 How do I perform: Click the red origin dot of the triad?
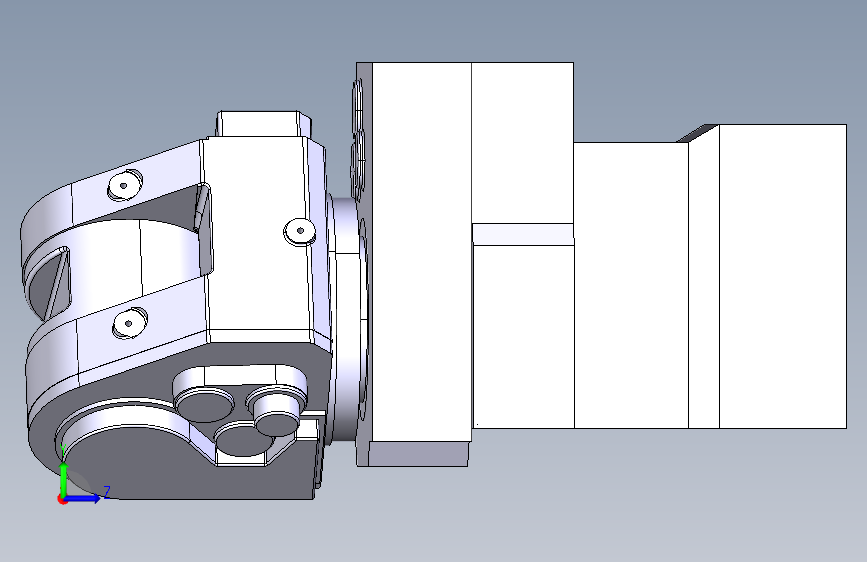62,499
